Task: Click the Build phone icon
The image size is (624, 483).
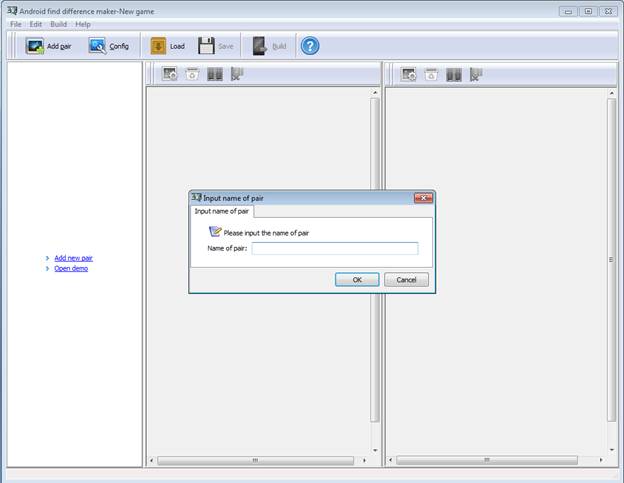Action: 259,46
